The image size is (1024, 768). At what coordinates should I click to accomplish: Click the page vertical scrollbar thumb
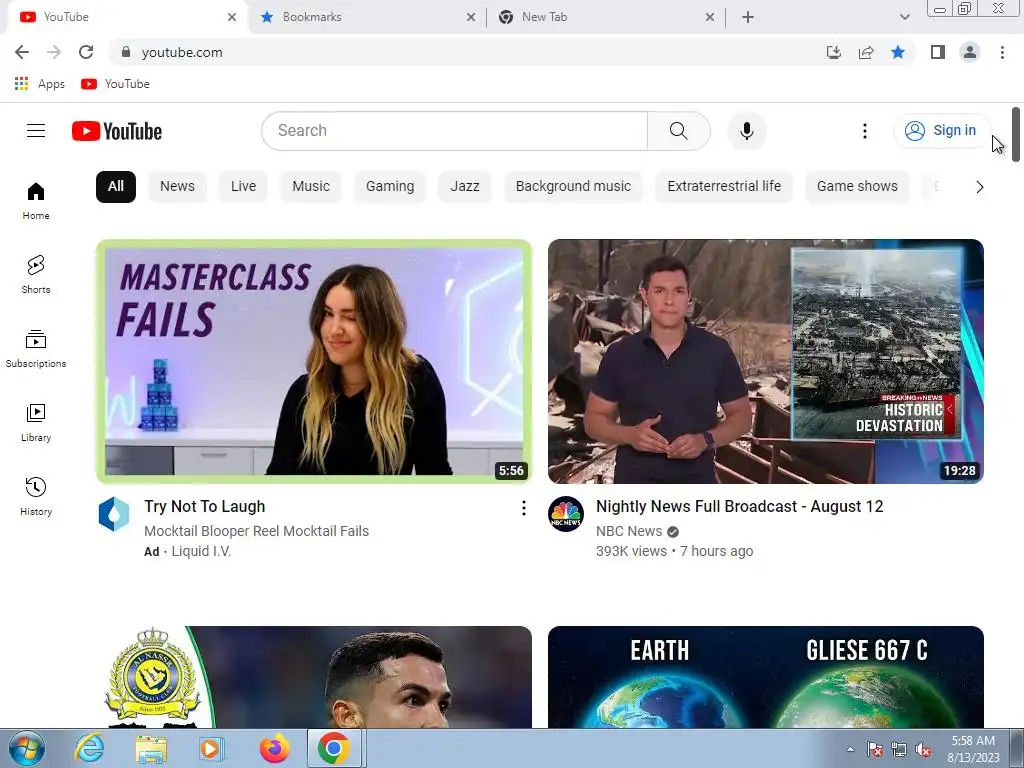tap(1016, 135)
